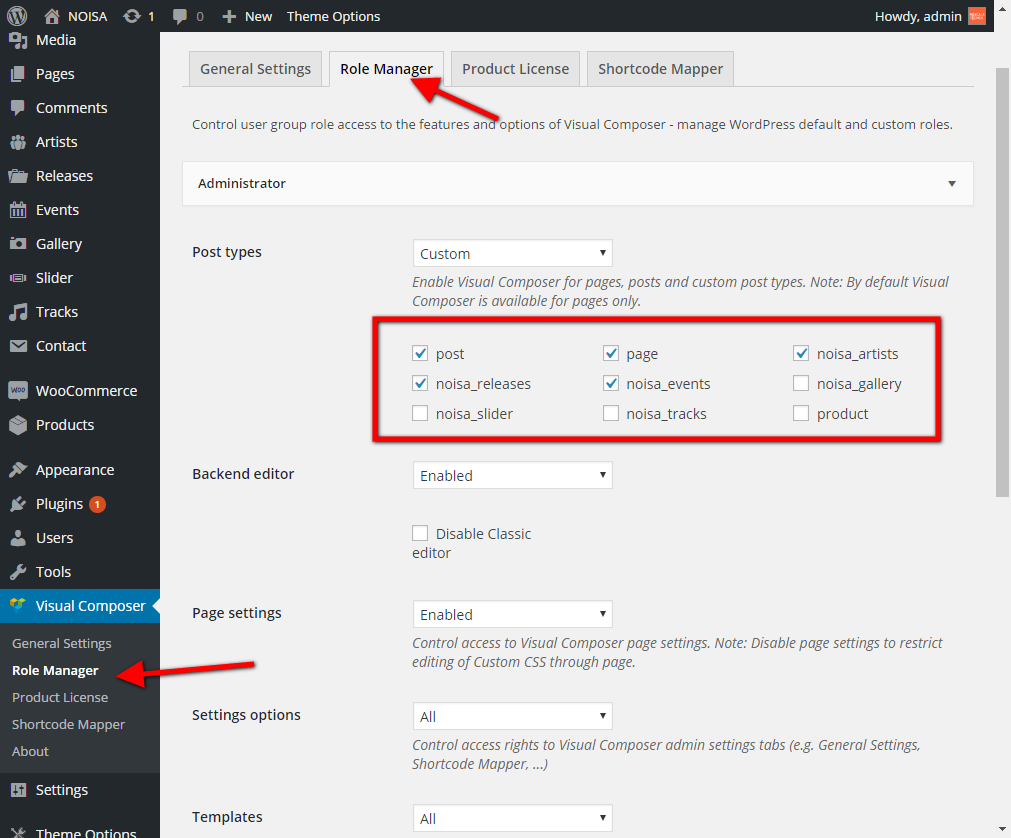Switch to the General Settings tab
Image resolution: width=1011 pixels, height=838 pixels.
click(x=255, y=69)
